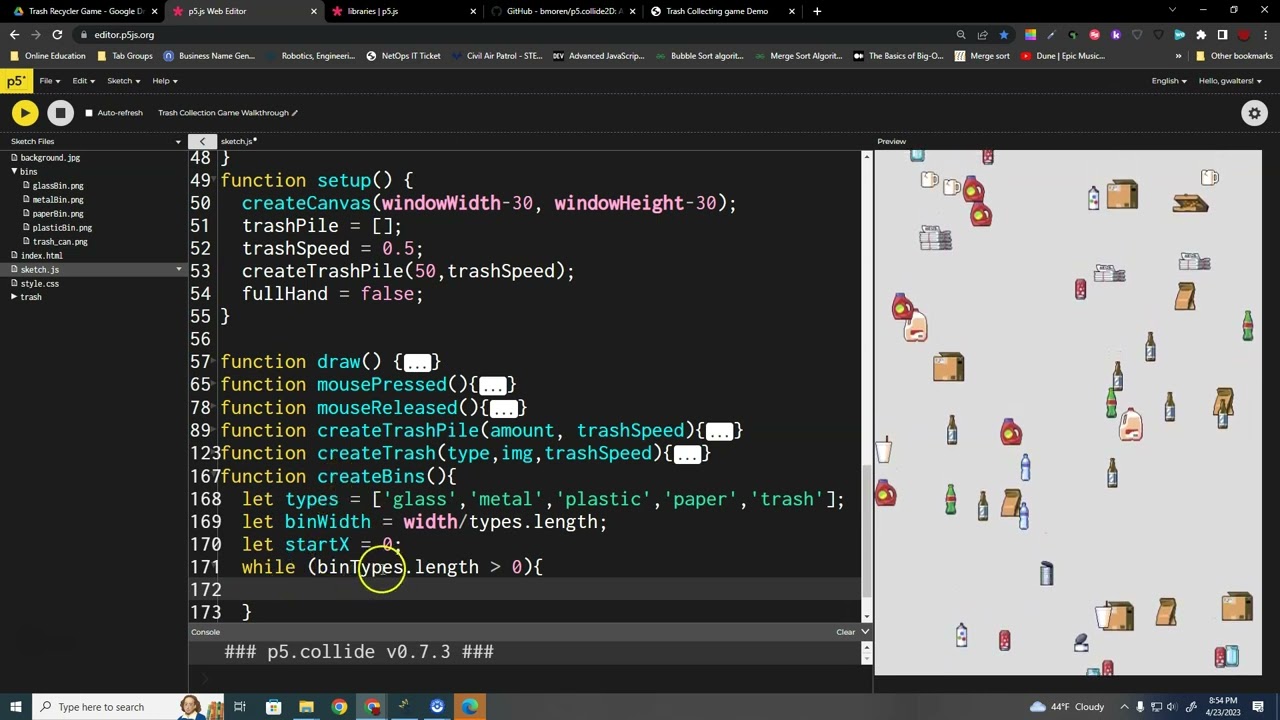Open the Tab Groups bookmark
1280x720 pixels.
(x=125, y=56)
